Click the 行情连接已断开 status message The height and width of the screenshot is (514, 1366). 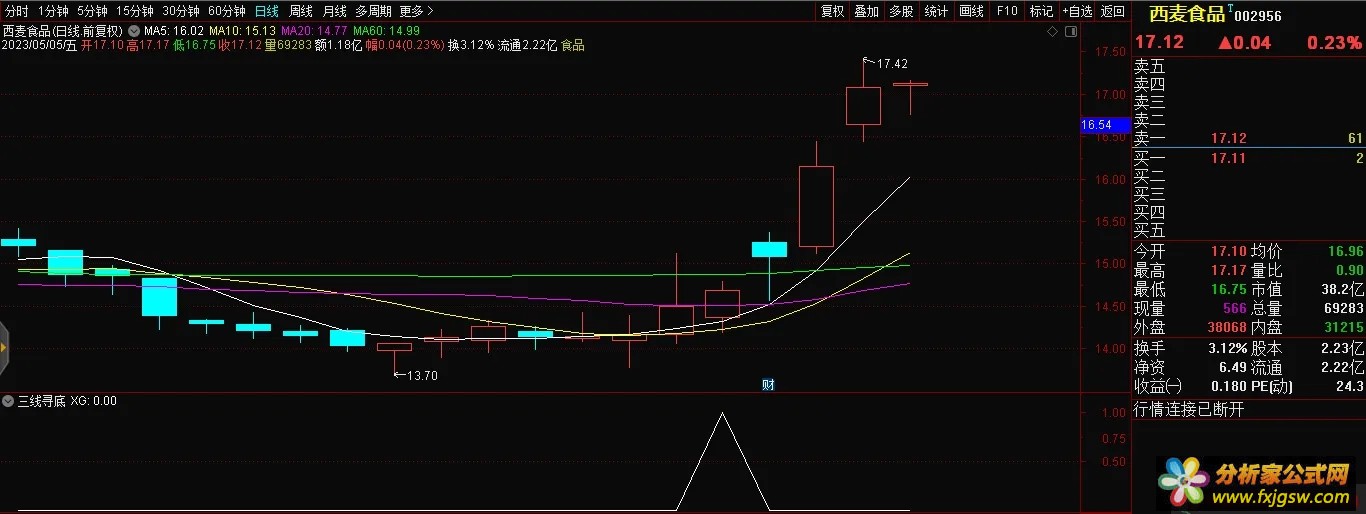[1190, 410]
